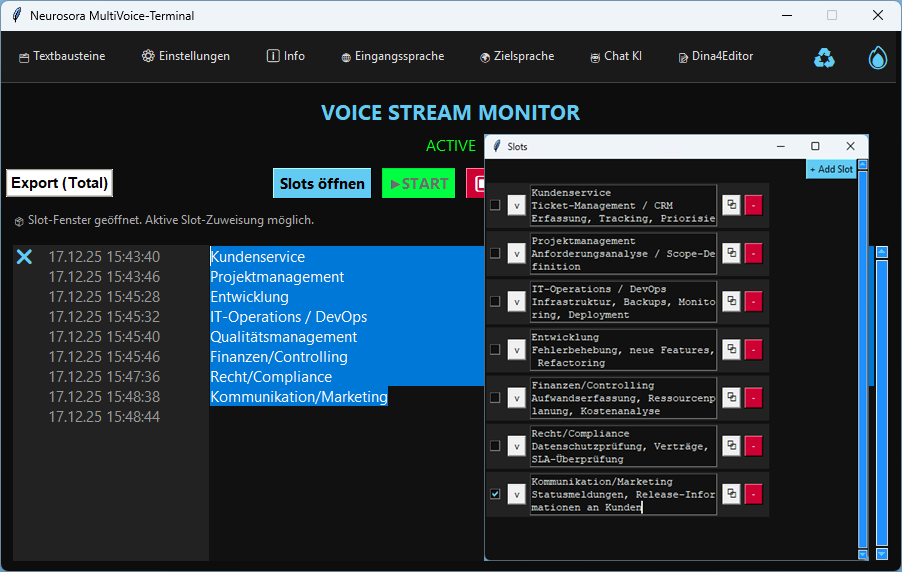
Task: Remove the Projektmanagement slot with red minus
Action: [753, 253]
